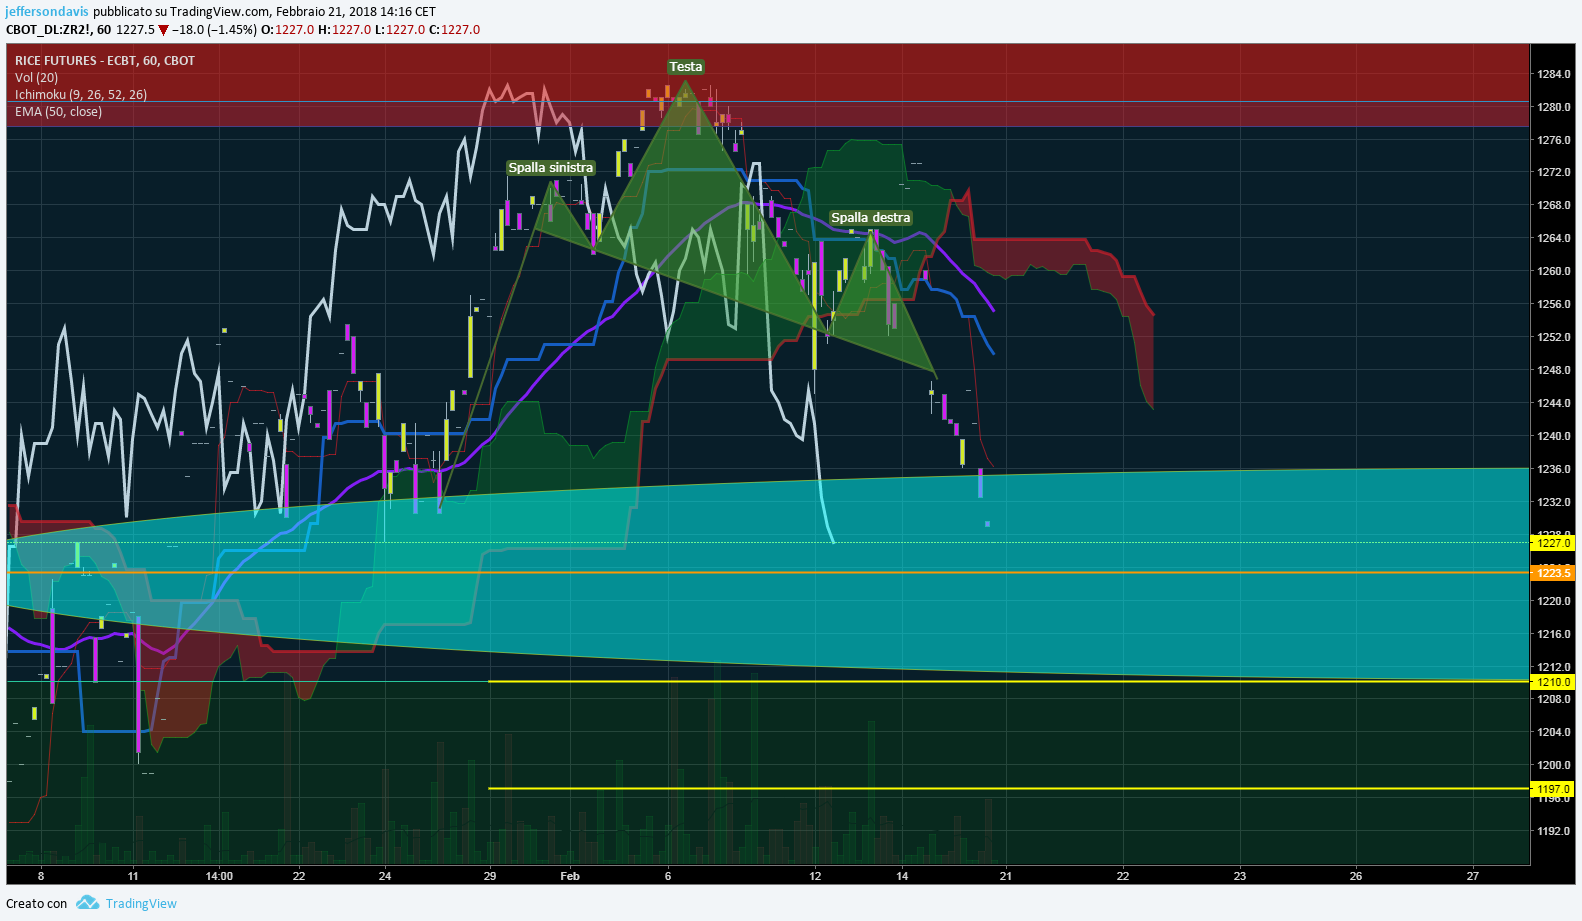Click the yellow 1227.0 price tag
Screen dimensions: 1582x921
pyautogui.click(x=1553, y=543)
